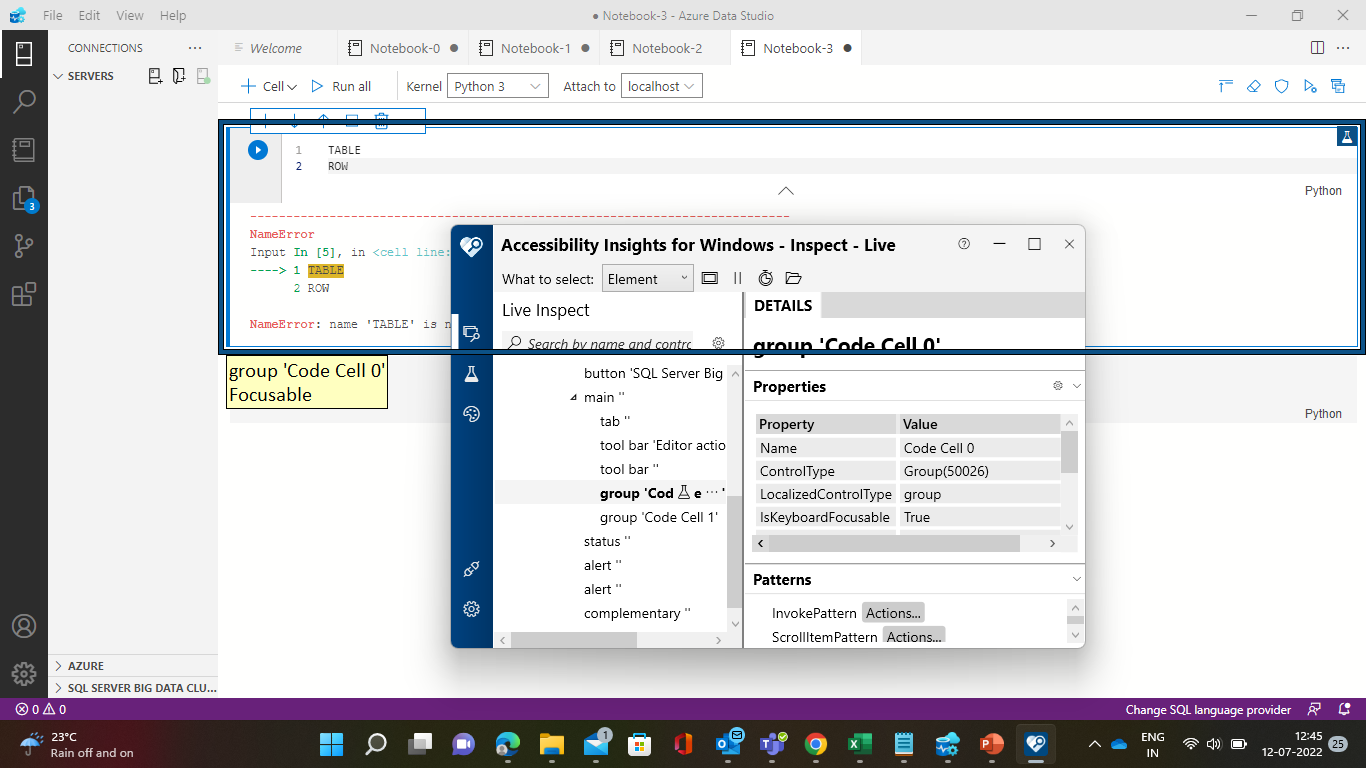This screenshot has width=1366, height=768.
Task: Open the Kernel Python 3 dropdown
Action: (497, 86)
